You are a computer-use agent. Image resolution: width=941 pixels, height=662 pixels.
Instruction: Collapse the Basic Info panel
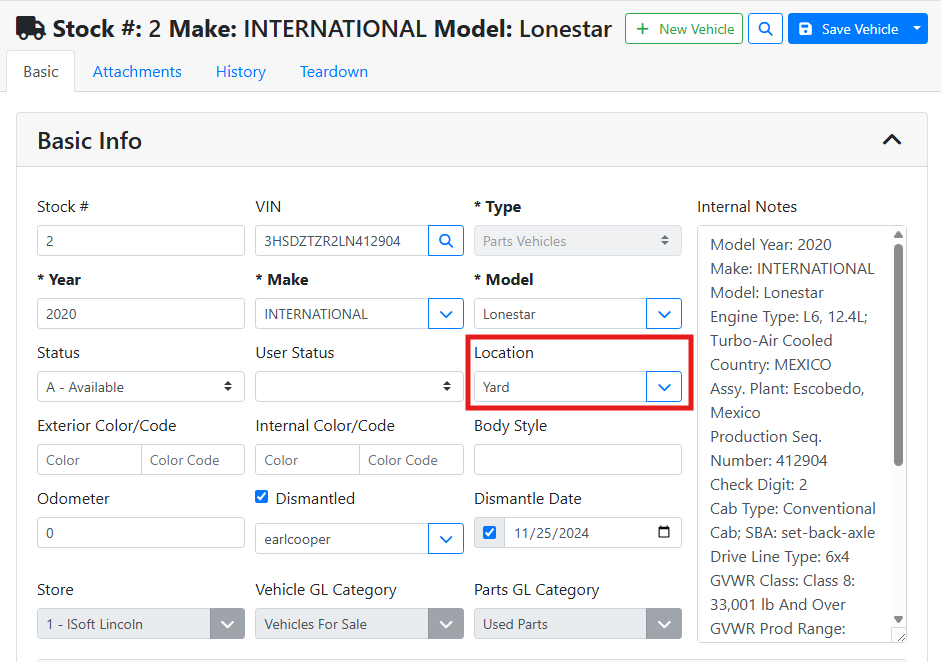coord(891,140)
